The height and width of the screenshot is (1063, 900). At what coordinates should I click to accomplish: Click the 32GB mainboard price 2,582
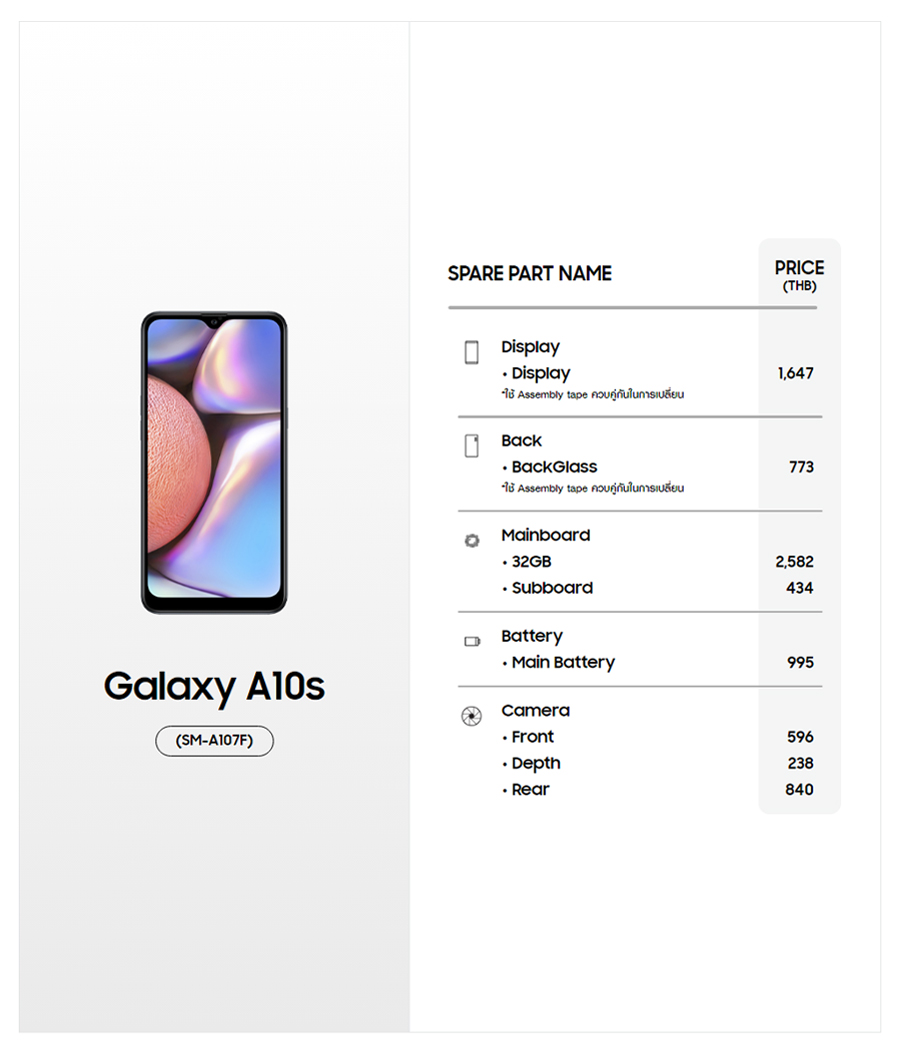click(x=795, y=562)
